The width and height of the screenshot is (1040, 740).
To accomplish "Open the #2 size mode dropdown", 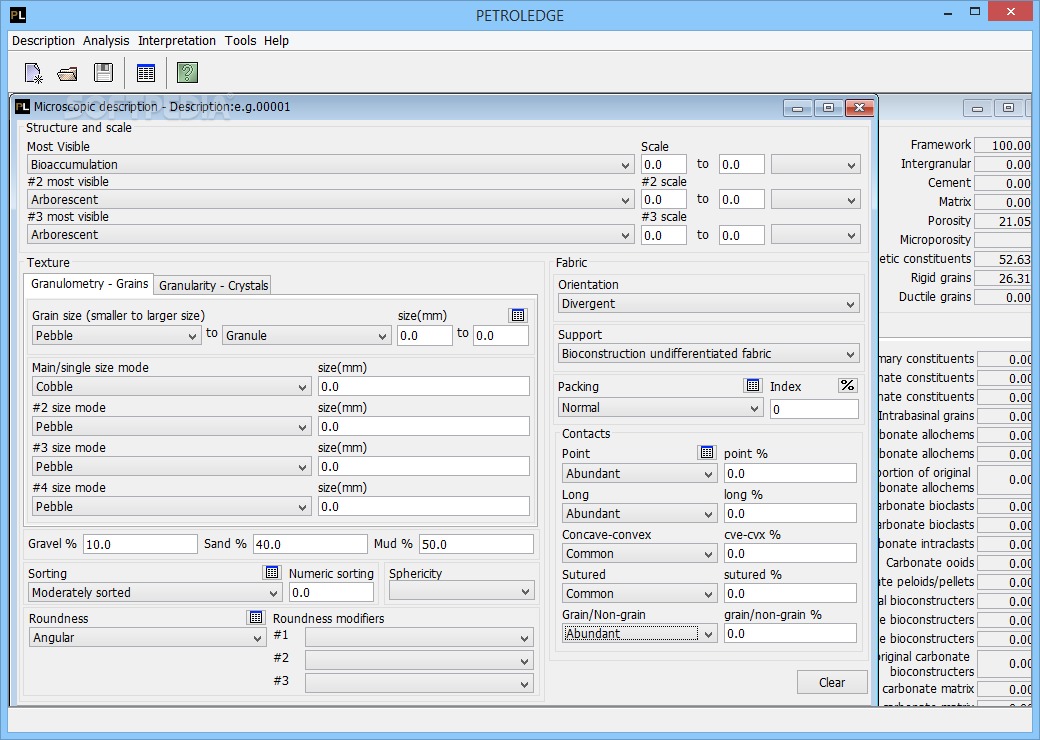I will tap(171, 426).
